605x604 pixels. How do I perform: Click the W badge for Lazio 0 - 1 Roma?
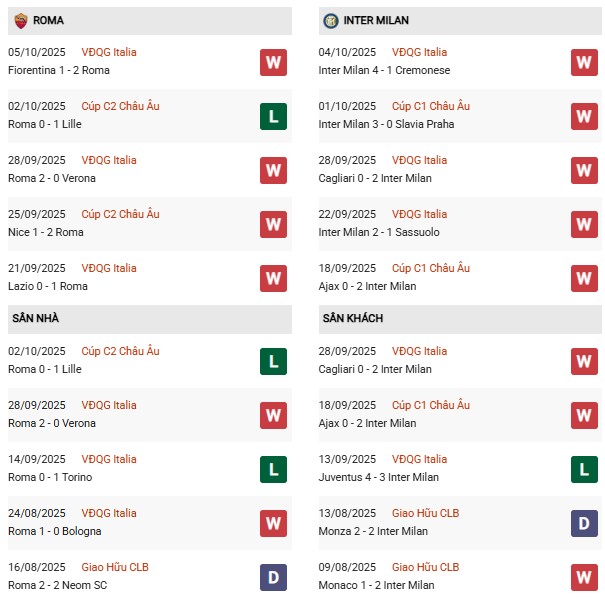pyautogui.click(x=273, y=278)
